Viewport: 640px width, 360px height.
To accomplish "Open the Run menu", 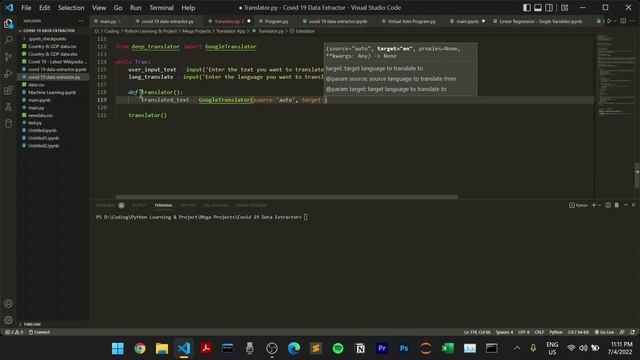I will pos(136,8).
